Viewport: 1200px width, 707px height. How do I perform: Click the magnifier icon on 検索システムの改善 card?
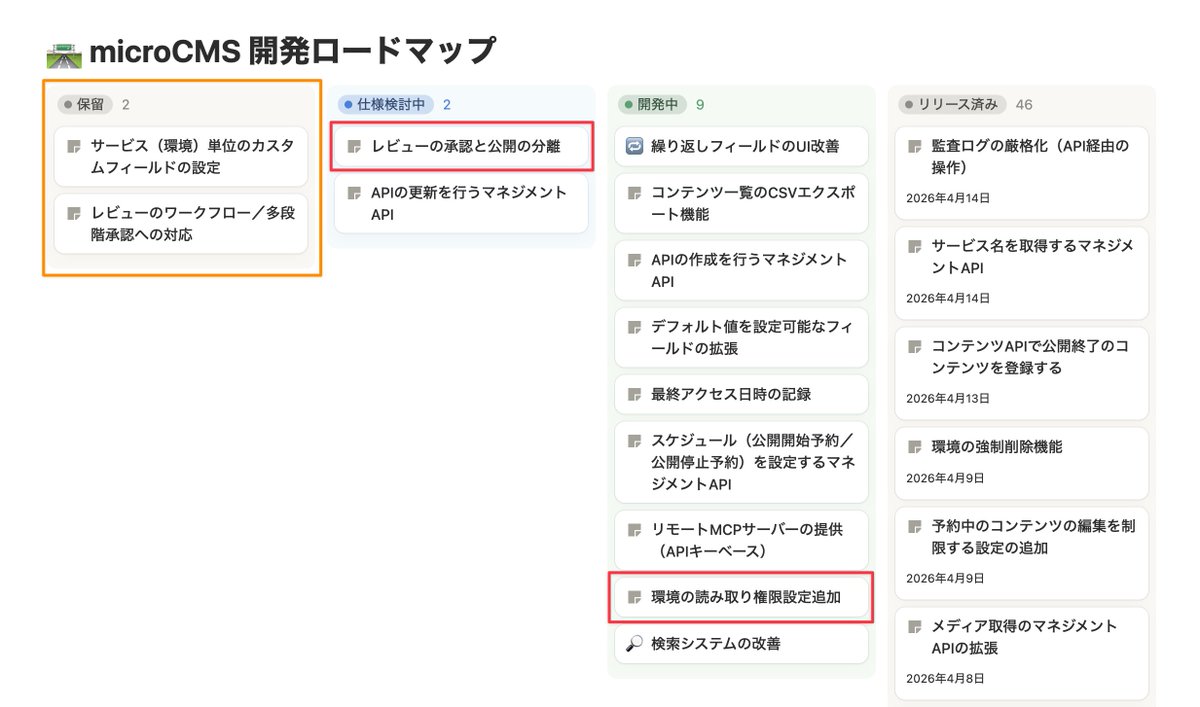point(634,644)
